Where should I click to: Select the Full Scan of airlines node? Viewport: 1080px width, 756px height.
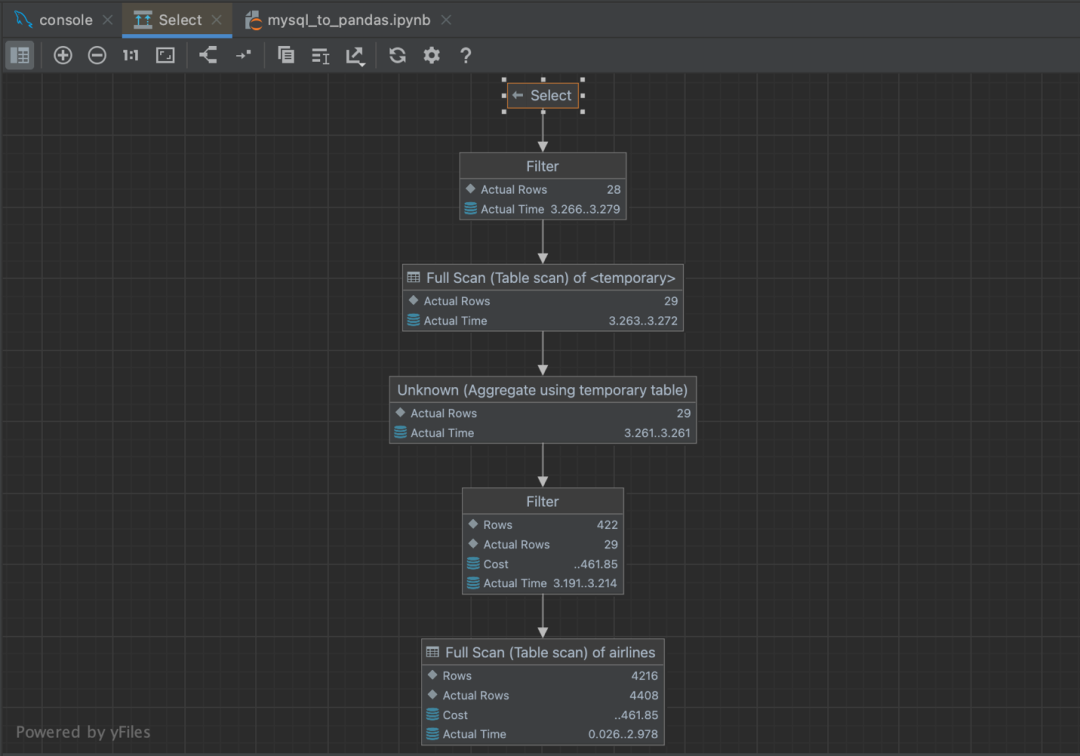point(543,691)
